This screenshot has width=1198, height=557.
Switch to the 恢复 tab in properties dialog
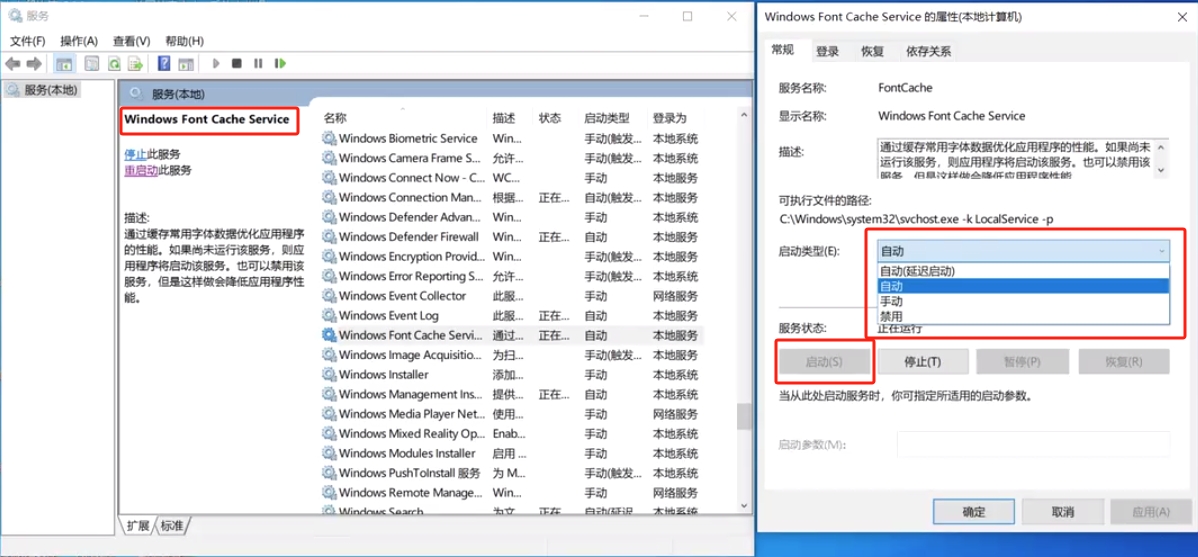click(873, 51)
